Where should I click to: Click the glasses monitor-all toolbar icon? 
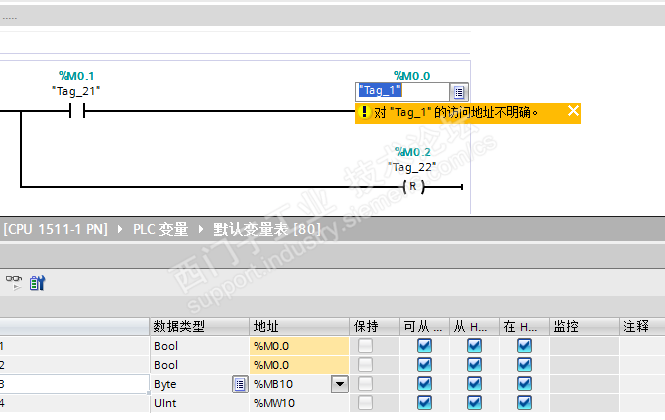[x=14, y=282]
